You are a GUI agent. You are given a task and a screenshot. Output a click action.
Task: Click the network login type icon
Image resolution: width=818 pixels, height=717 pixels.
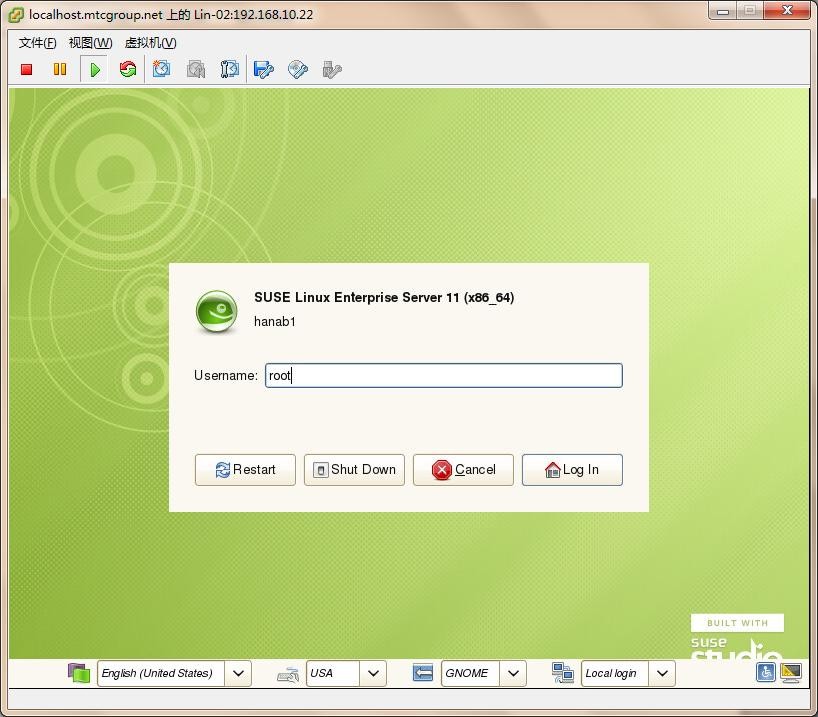tap(563, 673)
